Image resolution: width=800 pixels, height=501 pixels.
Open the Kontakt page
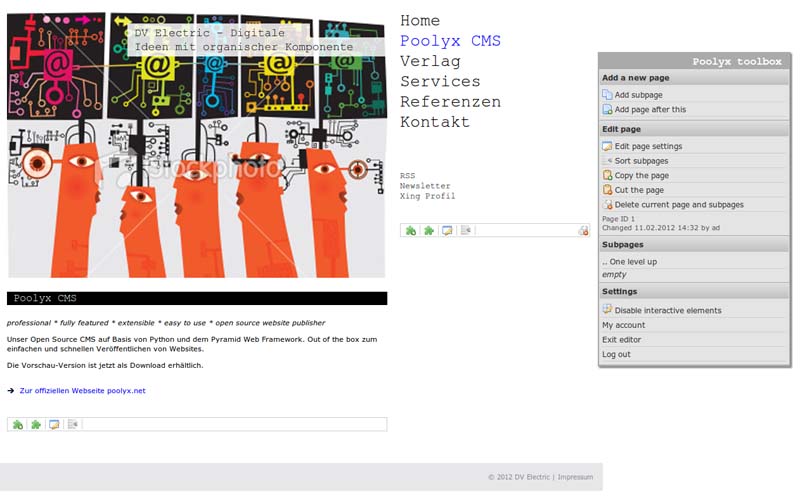[435, 122]
